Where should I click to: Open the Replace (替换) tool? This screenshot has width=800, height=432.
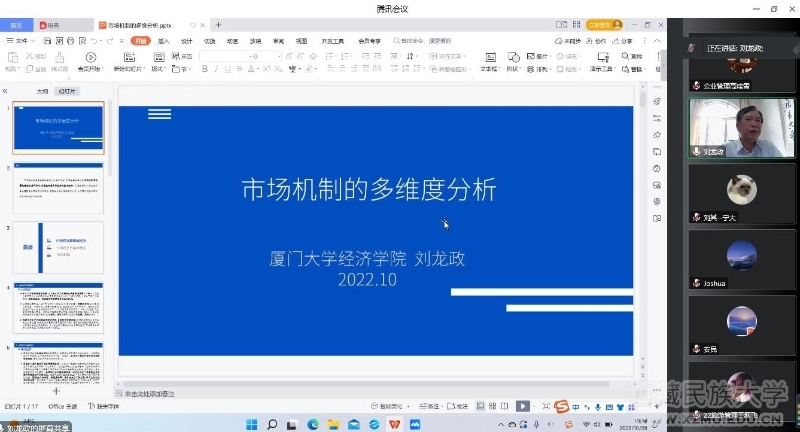tap(633, 69)
